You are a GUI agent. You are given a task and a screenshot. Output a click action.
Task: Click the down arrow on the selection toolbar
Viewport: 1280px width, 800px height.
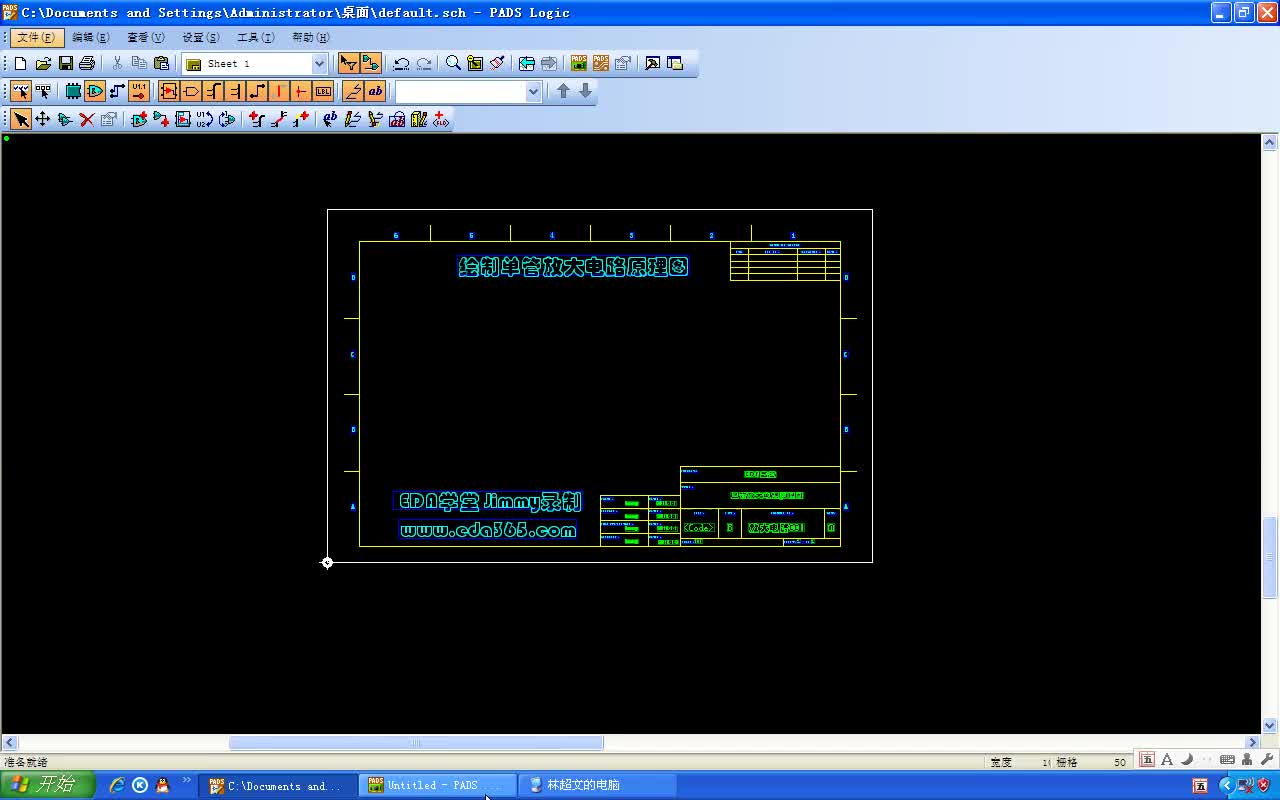pyautogui.click(x=586, y=91)
